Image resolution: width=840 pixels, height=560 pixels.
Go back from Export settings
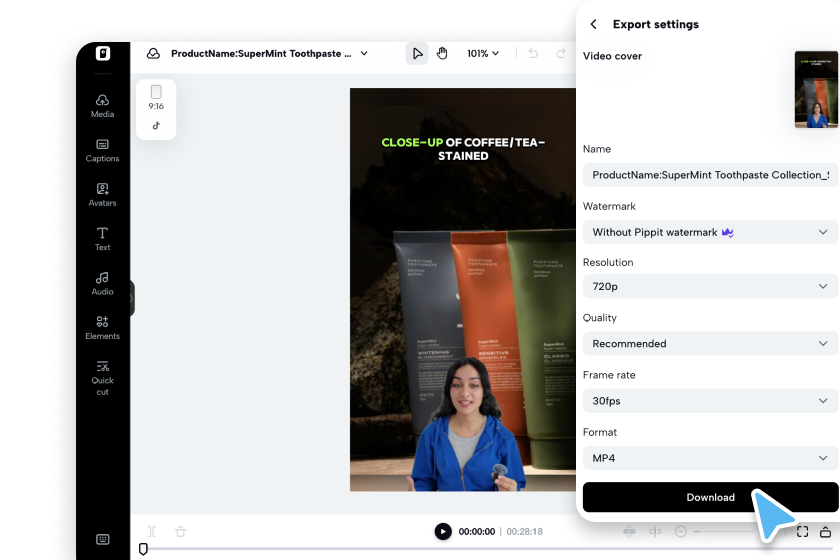click(594, 24)
